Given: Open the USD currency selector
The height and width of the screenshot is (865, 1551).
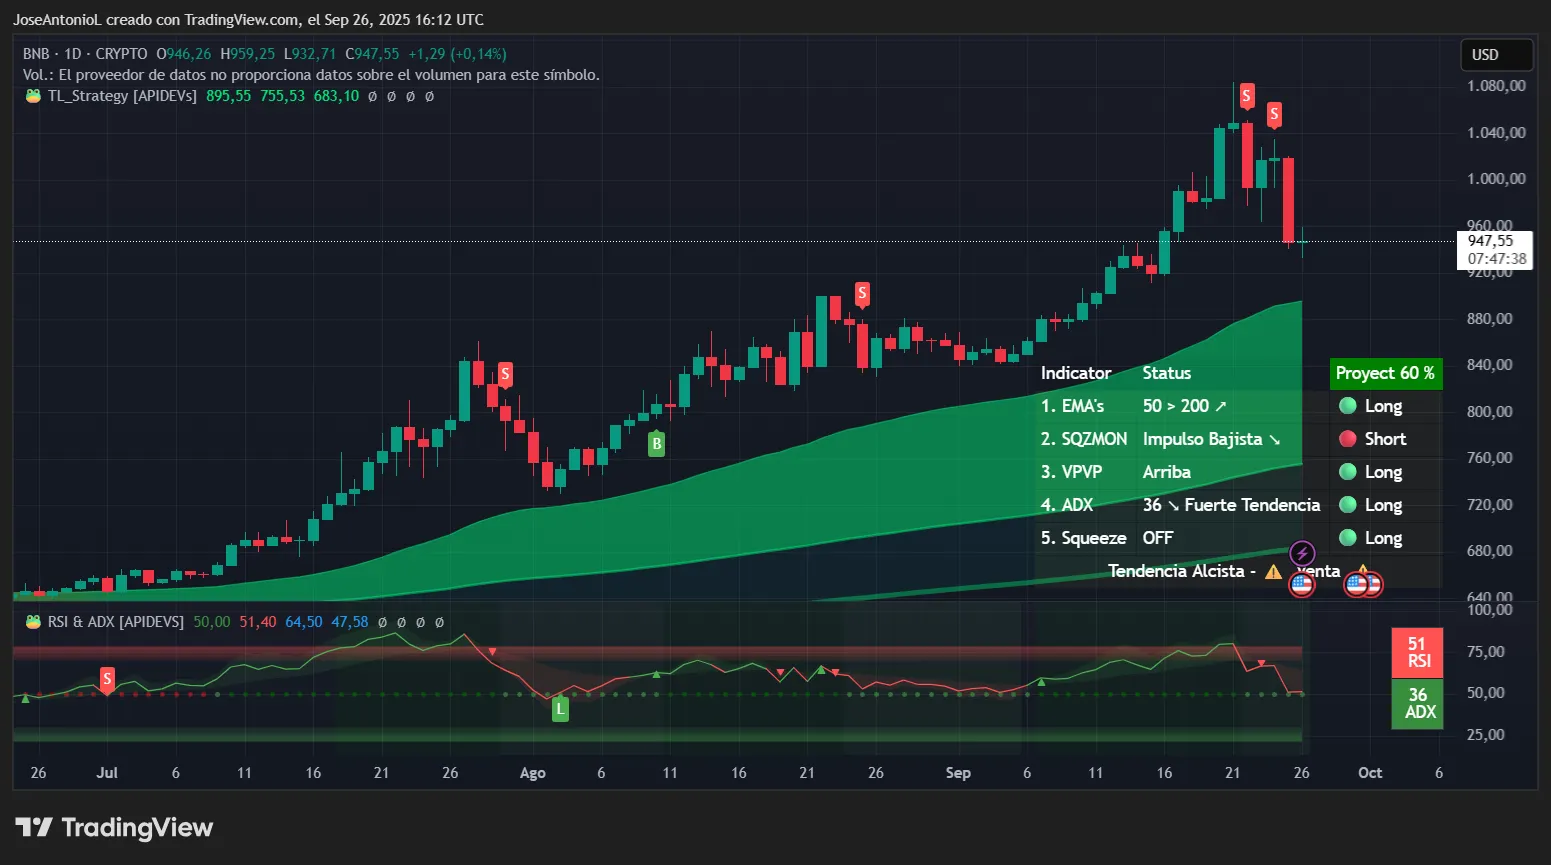Looking at the screenshot, I should [x=1495, y=55].
